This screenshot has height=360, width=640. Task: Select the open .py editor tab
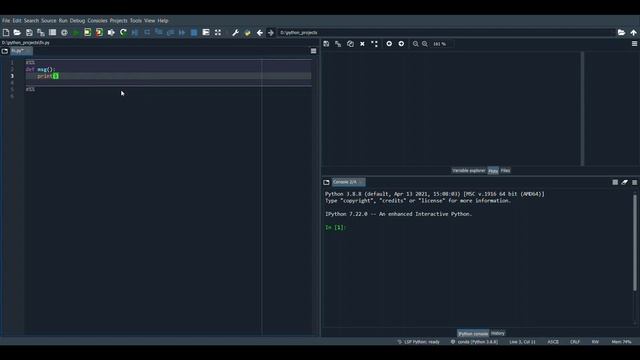(21, 51)
